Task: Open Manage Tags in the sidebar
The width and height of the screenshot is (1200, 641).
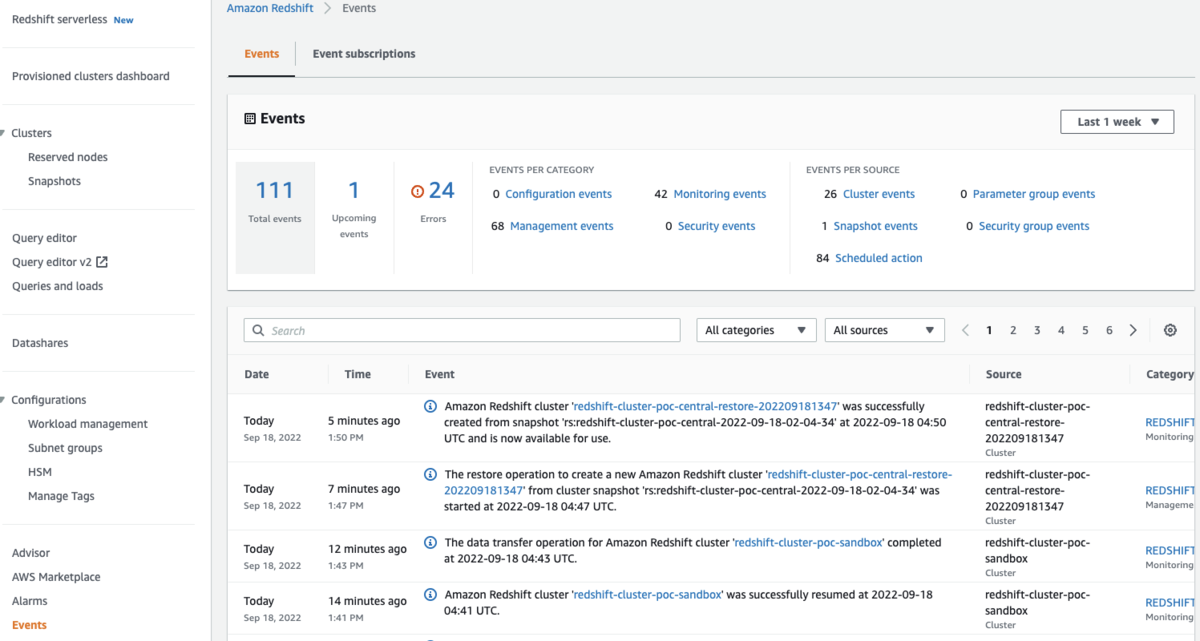Action: coord(61,496)
